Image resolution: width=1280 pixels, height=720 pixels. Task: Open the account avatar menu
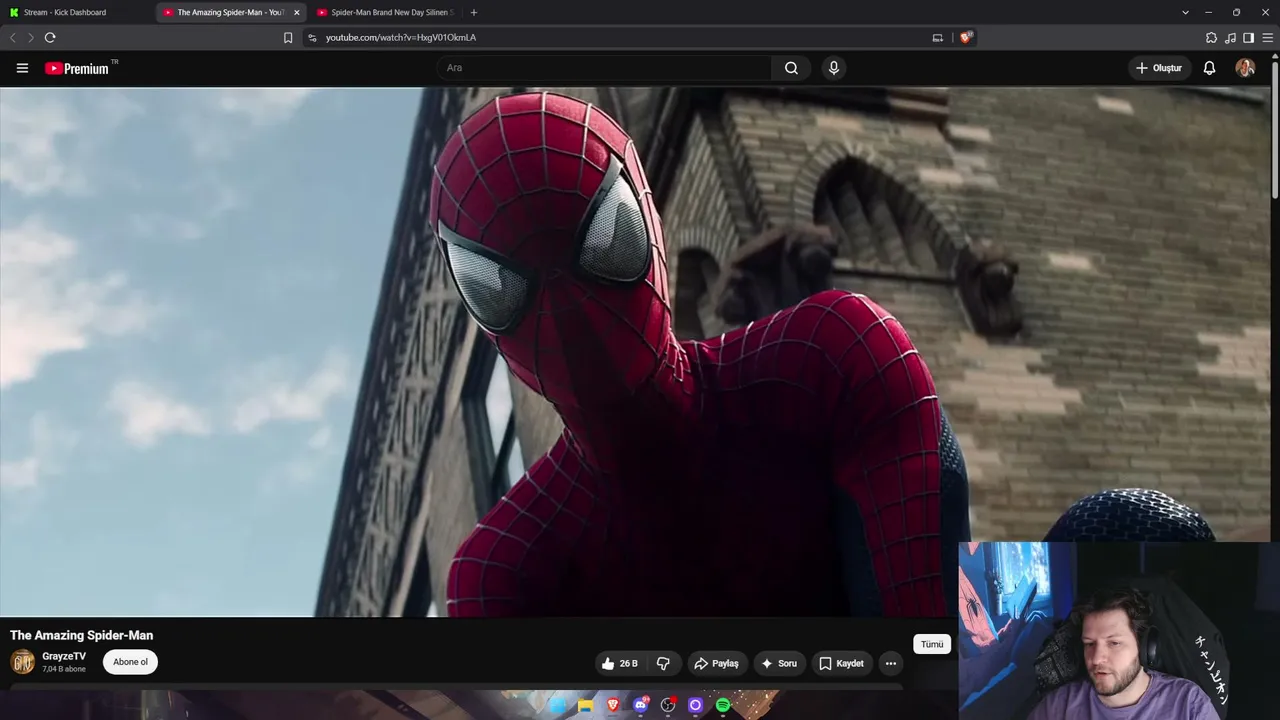[x=1245, y=68]
